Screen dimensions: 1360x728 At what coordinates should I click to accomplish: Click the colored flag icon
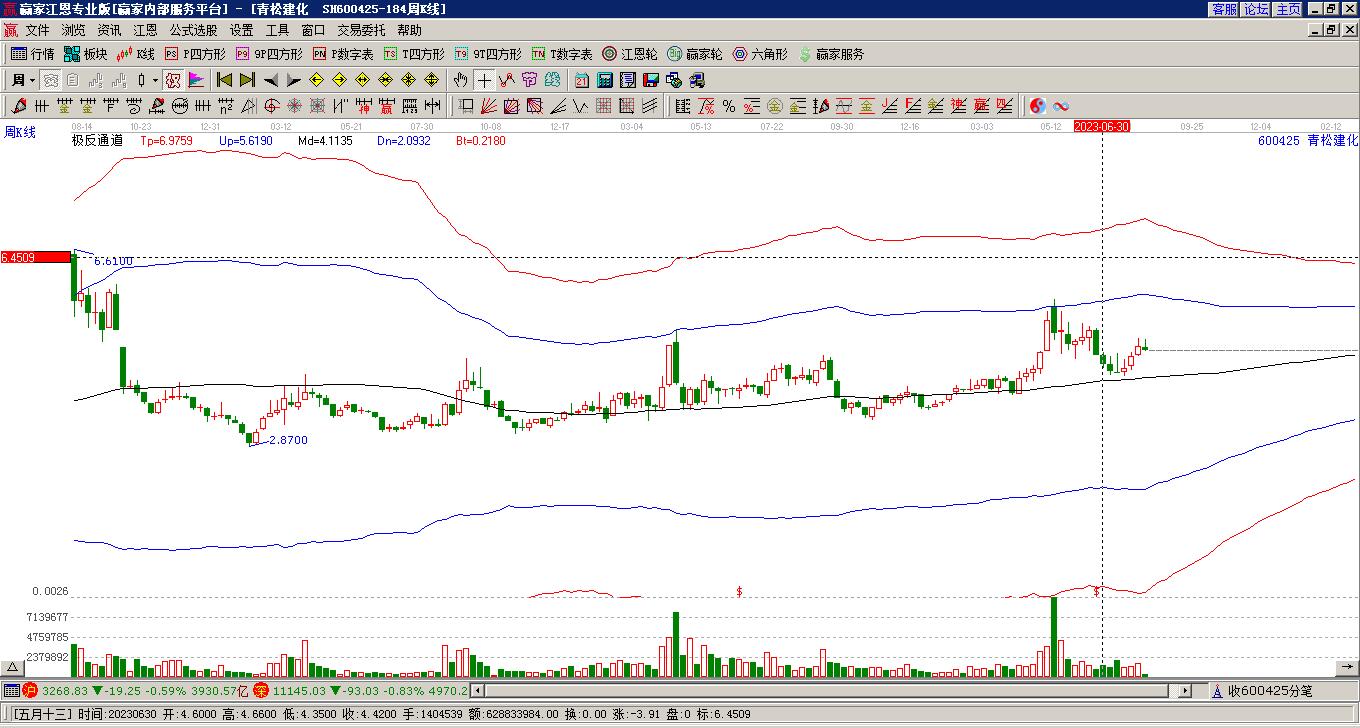click(196, 80)
